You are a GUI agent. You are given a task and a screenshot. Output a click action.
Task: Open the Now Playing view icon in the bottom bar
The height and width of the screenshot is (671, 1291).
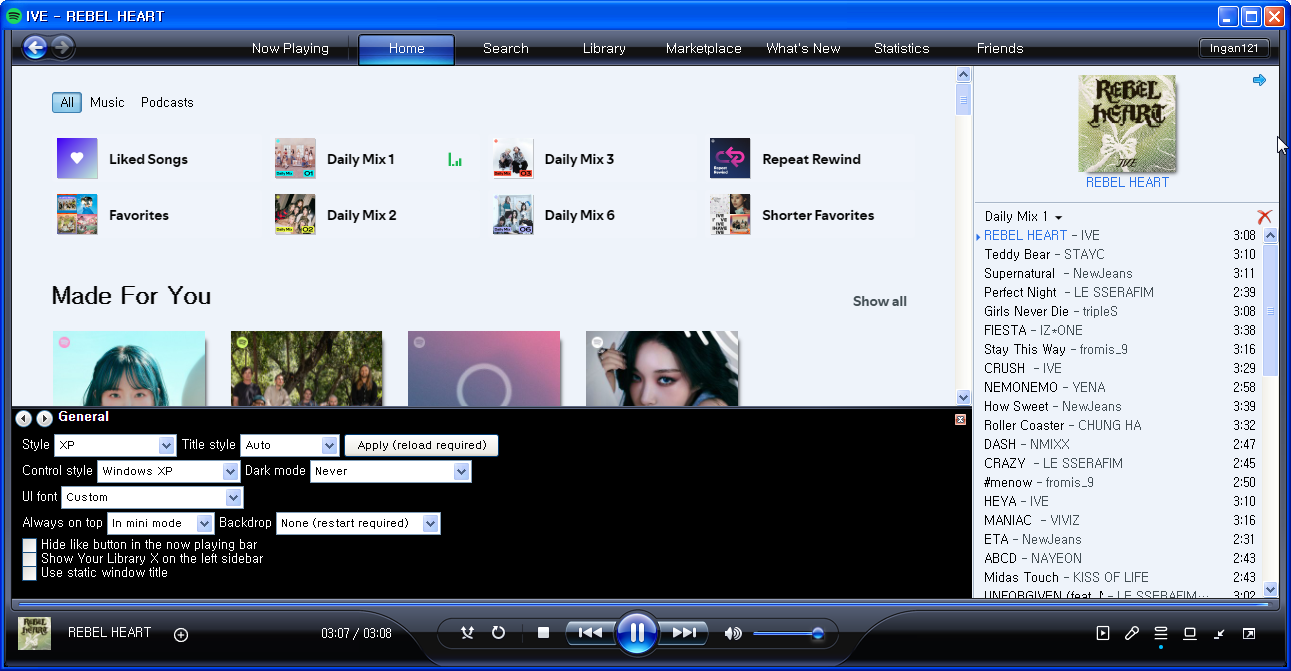coord(1103,633)
